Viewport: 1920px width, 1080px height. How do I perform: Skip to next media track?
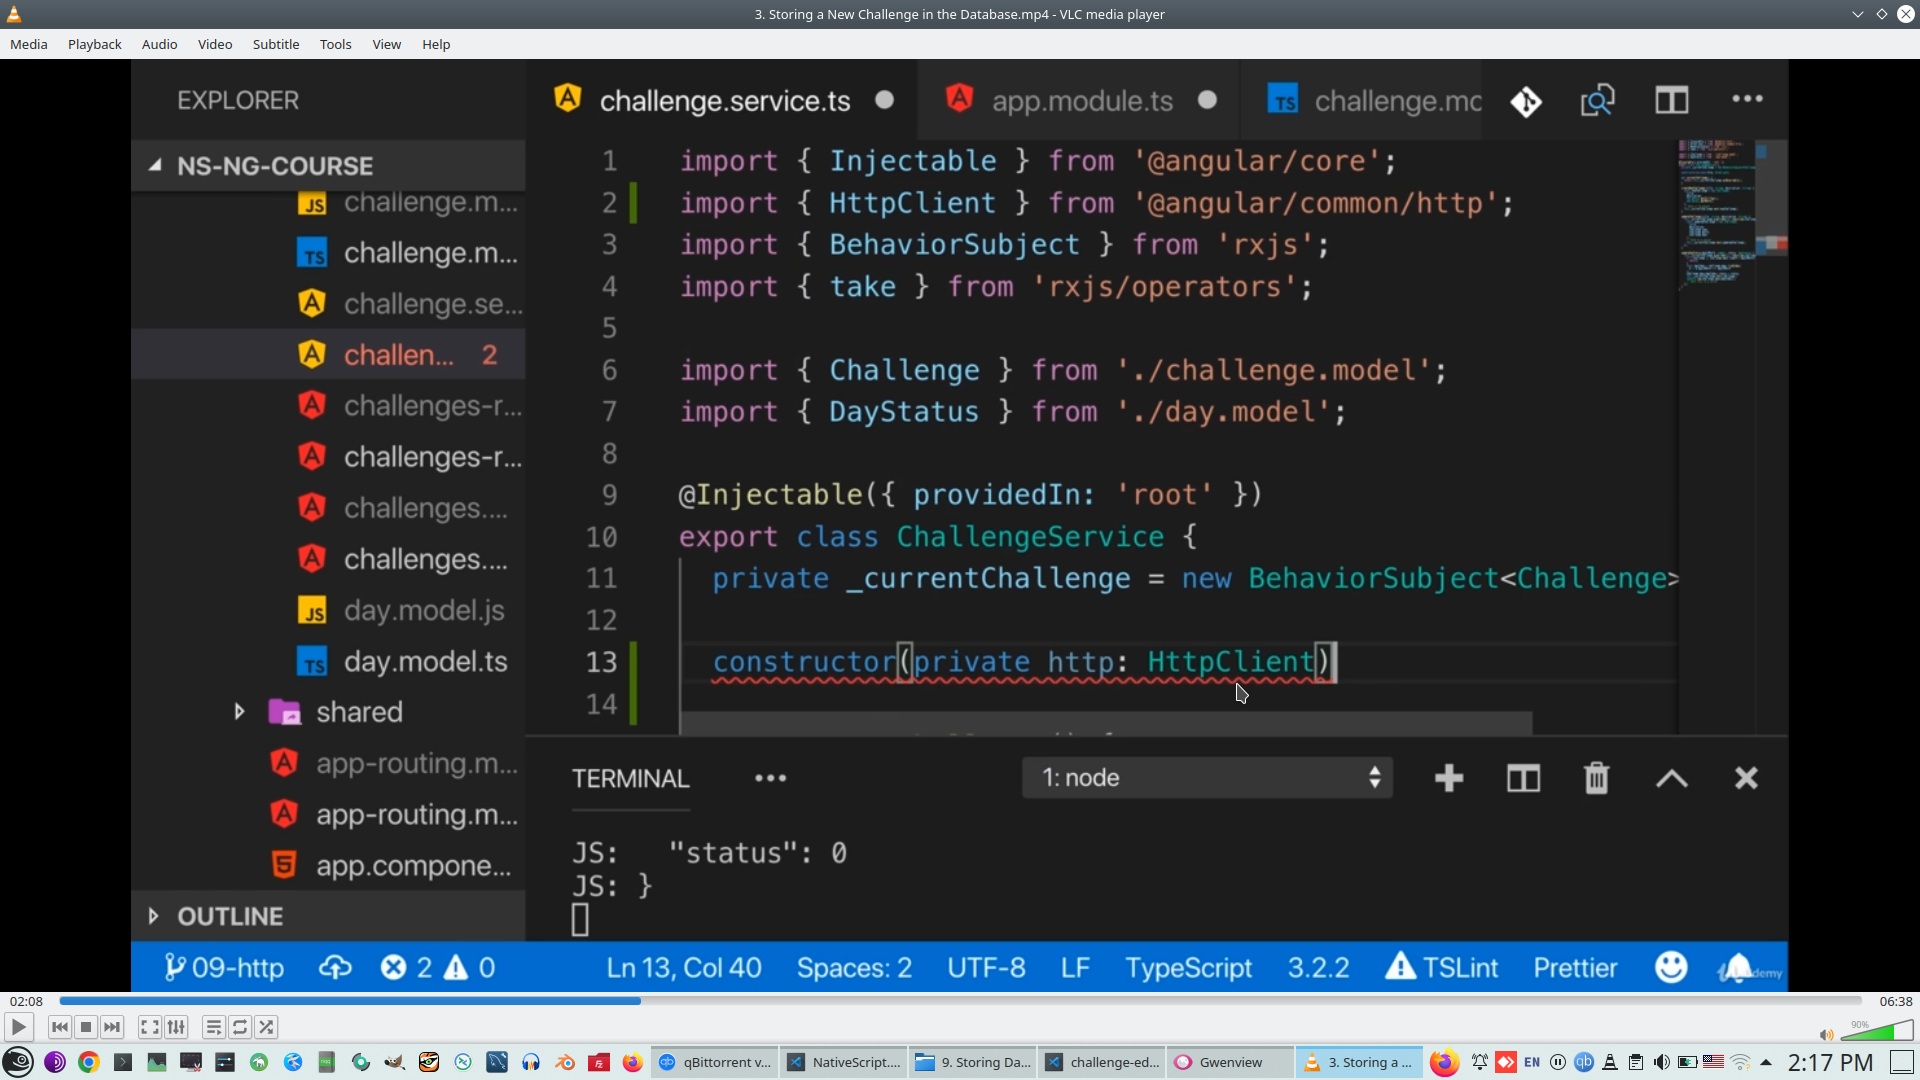(x=112, y=1027)
